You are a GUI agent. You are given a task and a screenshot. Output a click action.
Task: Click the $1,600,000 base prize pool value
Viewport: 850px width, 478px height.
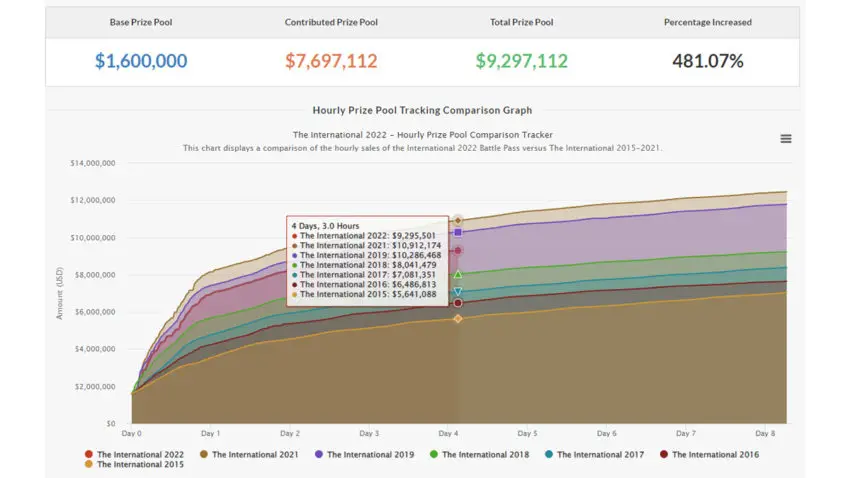pyautogui.click(x=141, y=61)
